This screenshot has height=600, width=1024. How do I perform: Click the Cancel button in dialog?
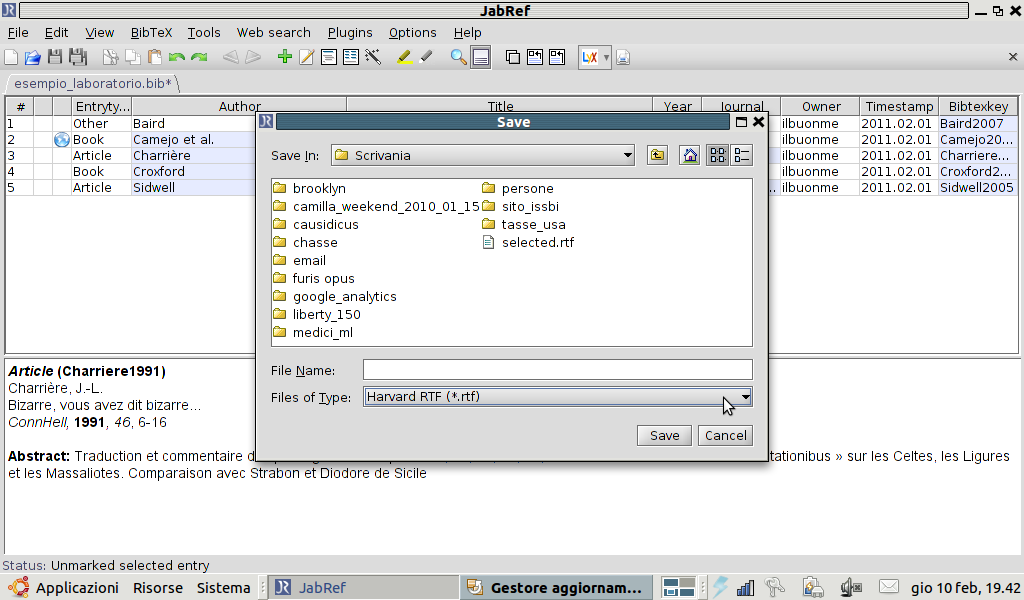[x=726, y=435]
